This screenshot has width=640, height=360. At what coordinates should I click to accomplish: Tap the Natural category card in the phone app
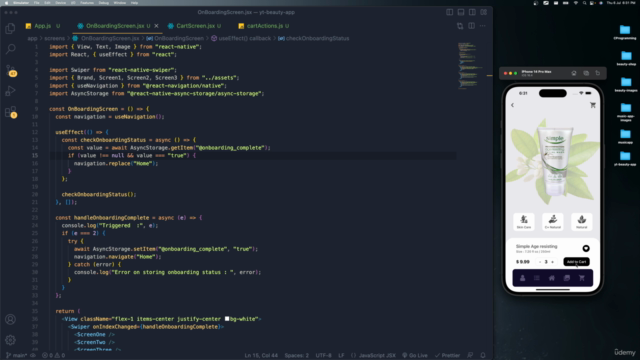[582, 222]
